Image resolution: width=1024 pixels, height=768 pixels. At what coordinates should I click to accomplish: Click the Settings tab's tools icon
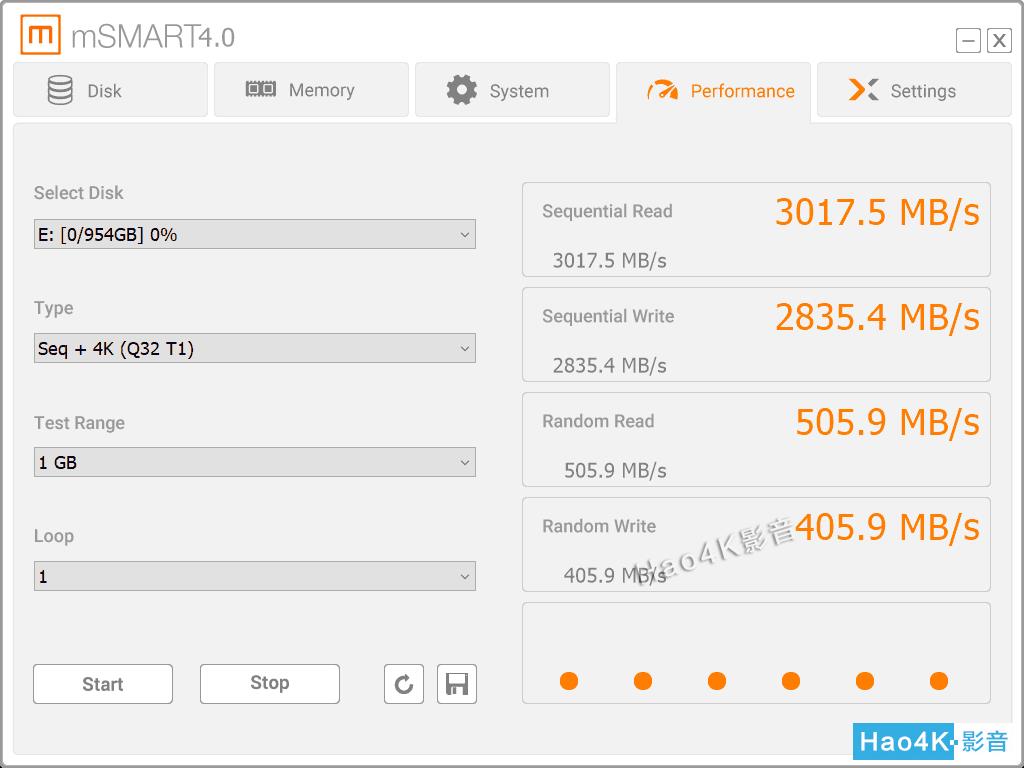point(863,89)
